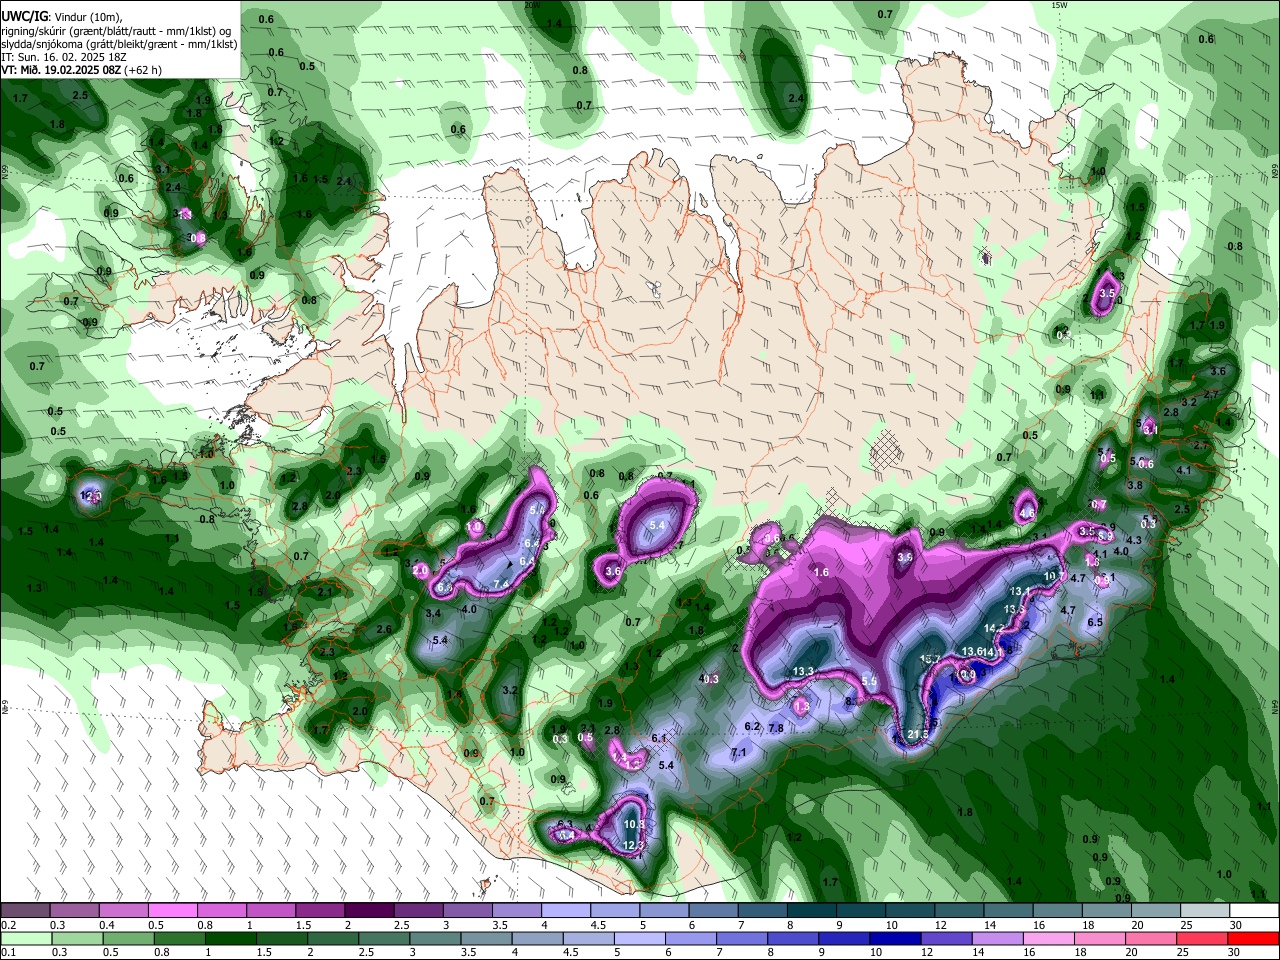Pick the light violet swatch labeled 14 in bottom row
Viewport: 1280px width, 960px height.
click(x=997, y=939)
